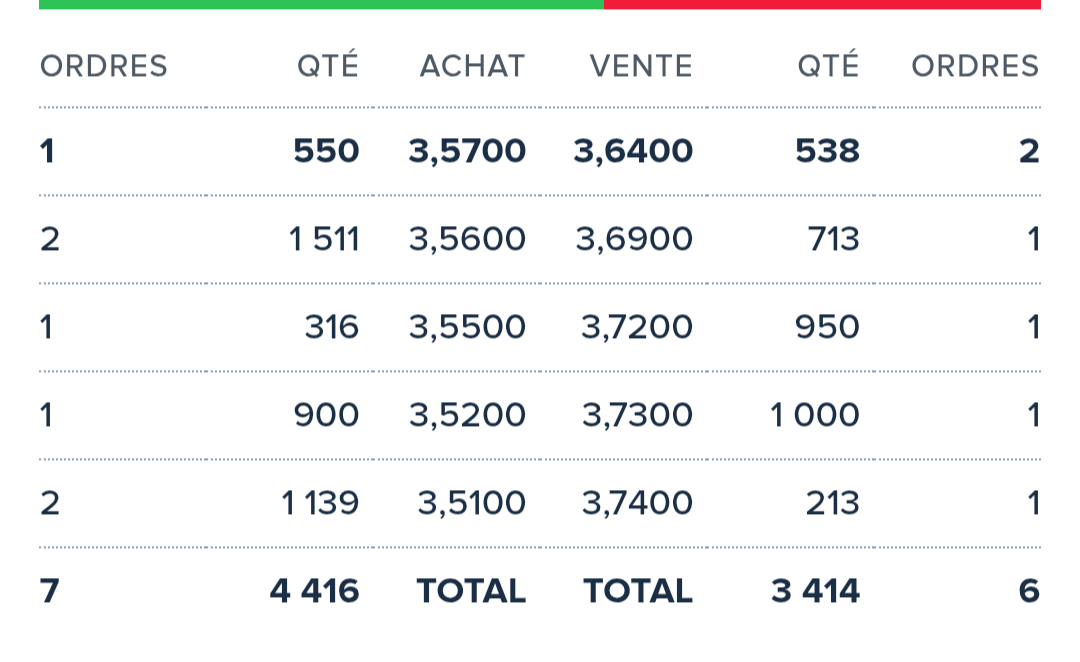Click the ACHAT column header

(x=472, y=67)
